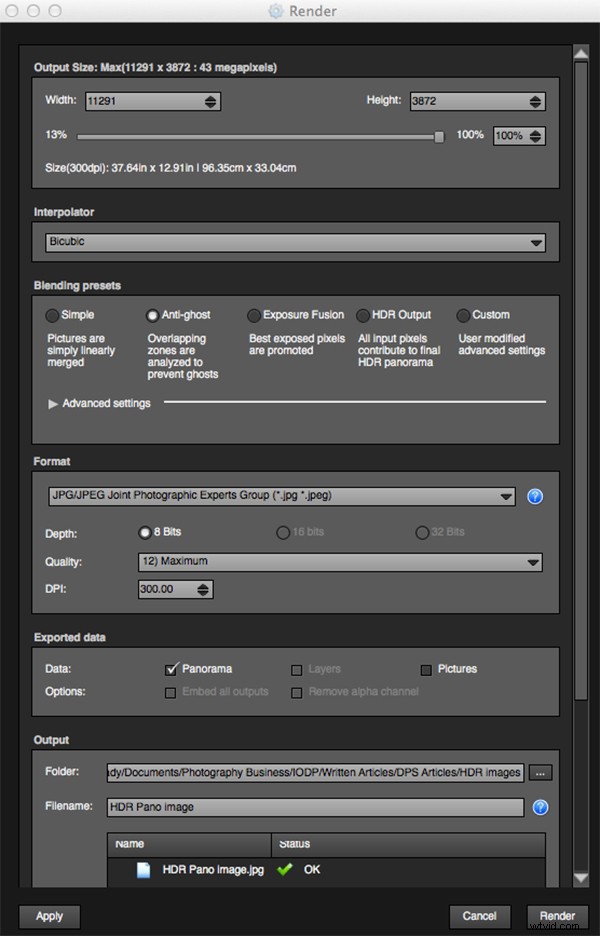Open the JPG/JPEG Format dropdown
This screenshot has width=600, height=936.
coord(282,496)
